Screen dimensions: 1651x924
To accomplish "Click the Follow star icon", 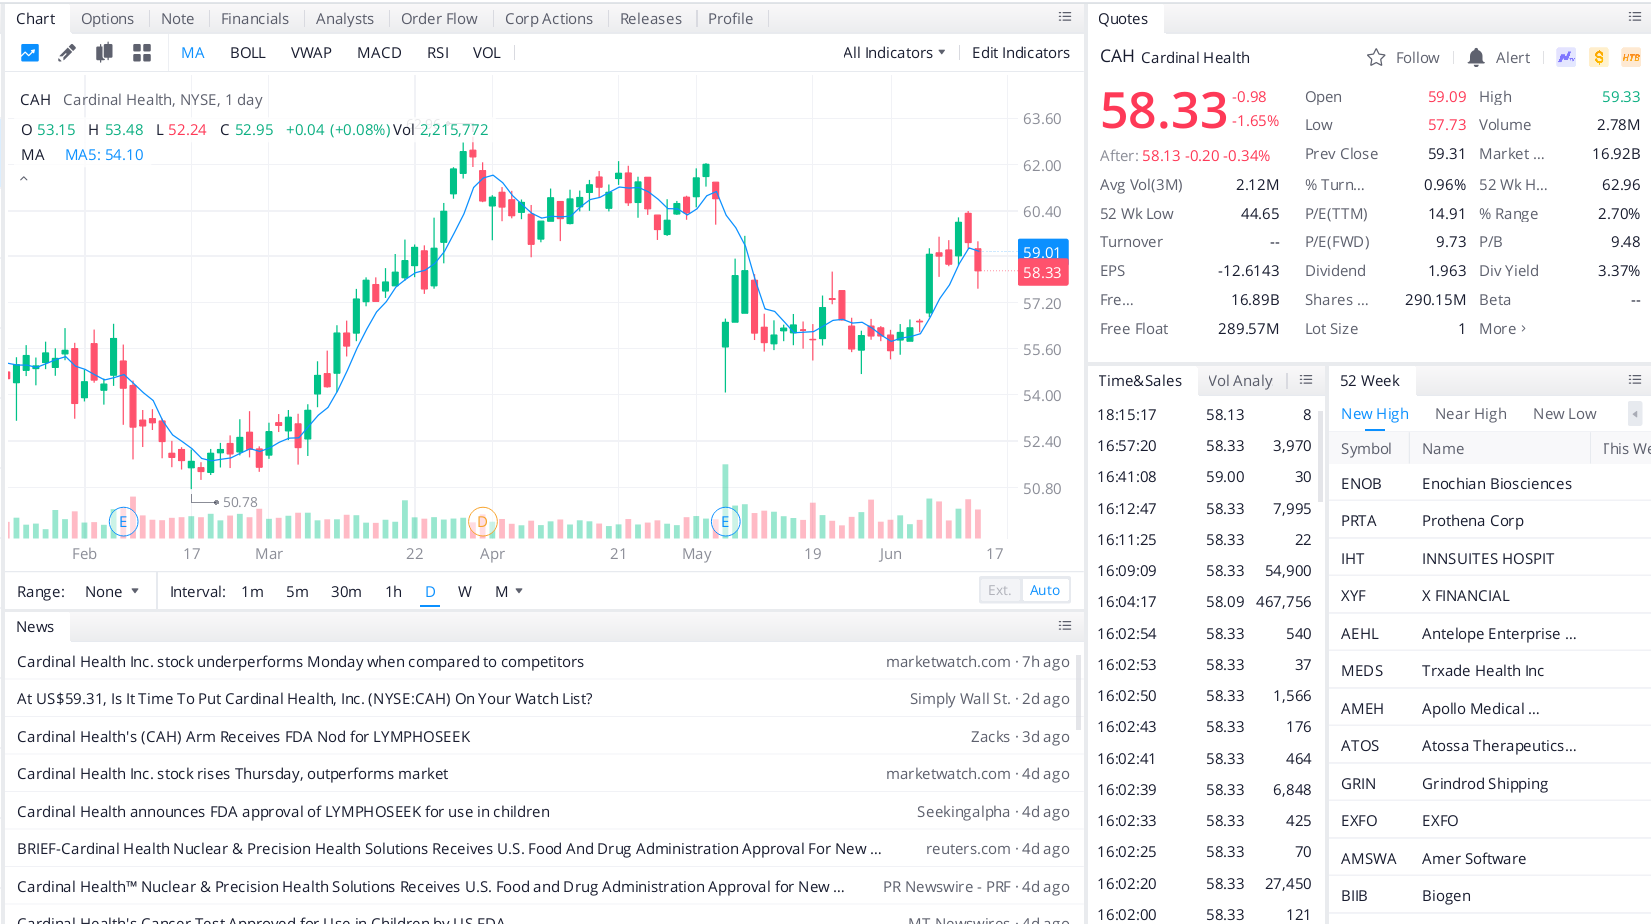I will click(1376, 58).
